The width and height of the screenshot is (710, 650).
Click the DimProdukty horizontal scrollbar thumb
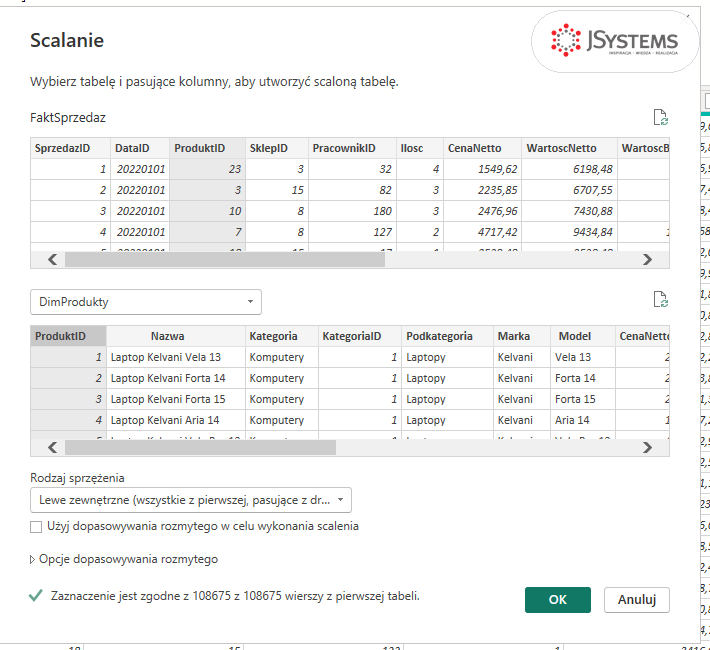(200, 447)
